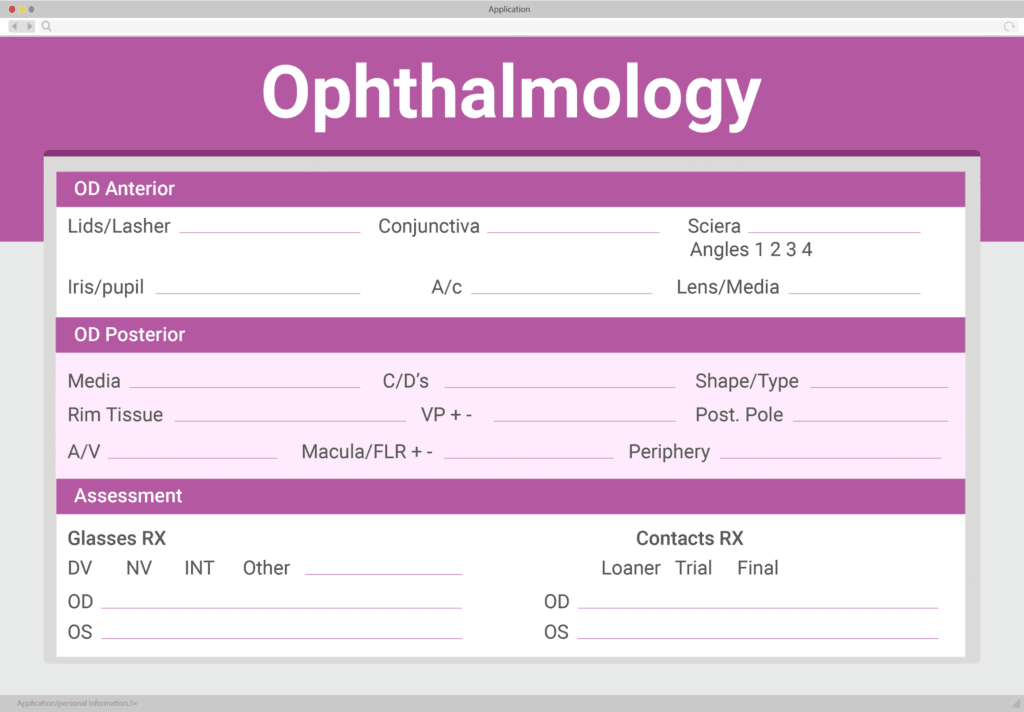
Task: Open the personal information path in the status bar
Action: (x=70, y=703)
